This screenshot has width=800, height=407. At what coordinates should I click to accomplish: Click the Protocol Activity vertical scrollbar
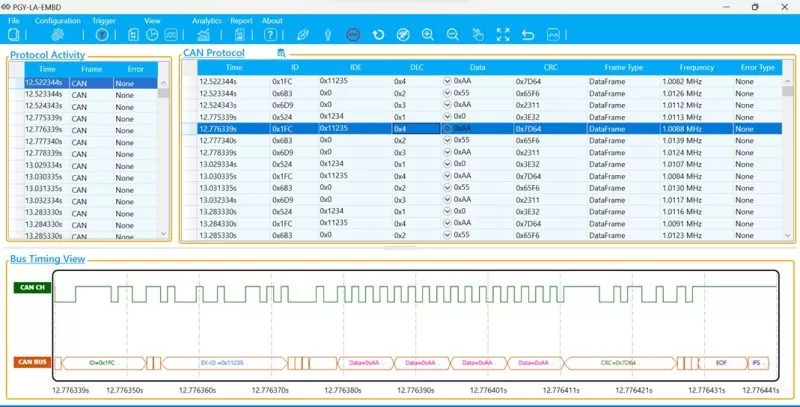pos(163,150)
